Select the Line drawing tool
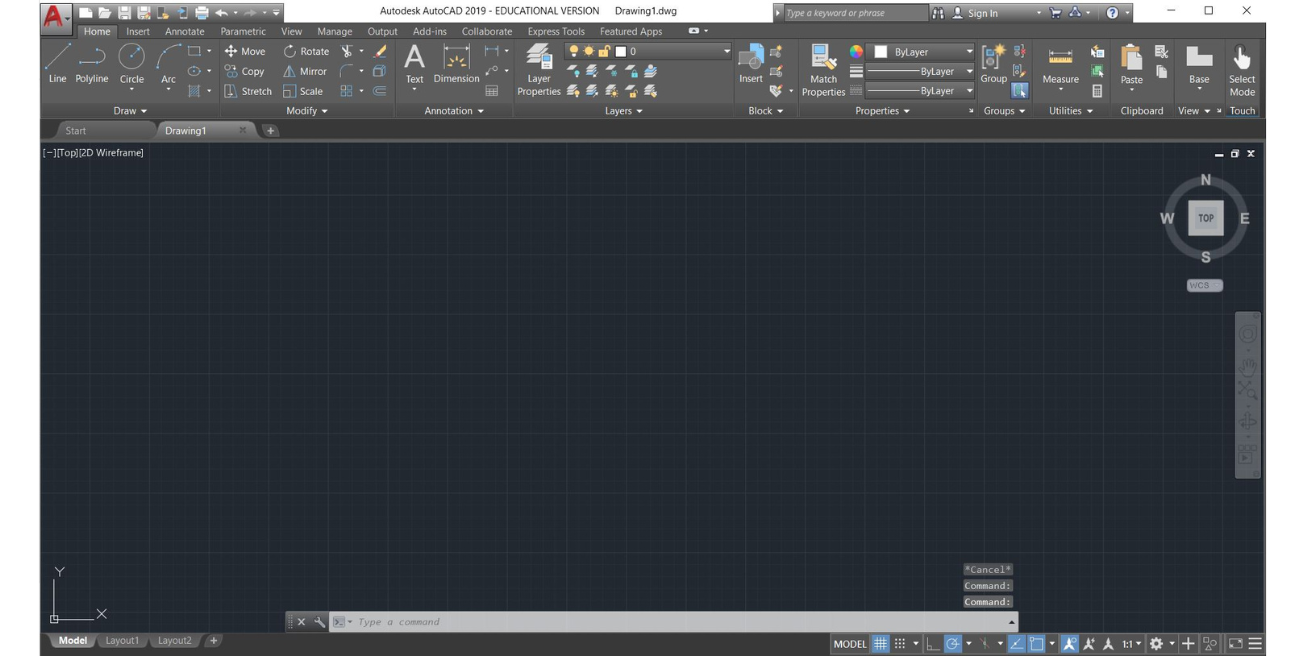1305x656 pixels. (x=58, y=64)
